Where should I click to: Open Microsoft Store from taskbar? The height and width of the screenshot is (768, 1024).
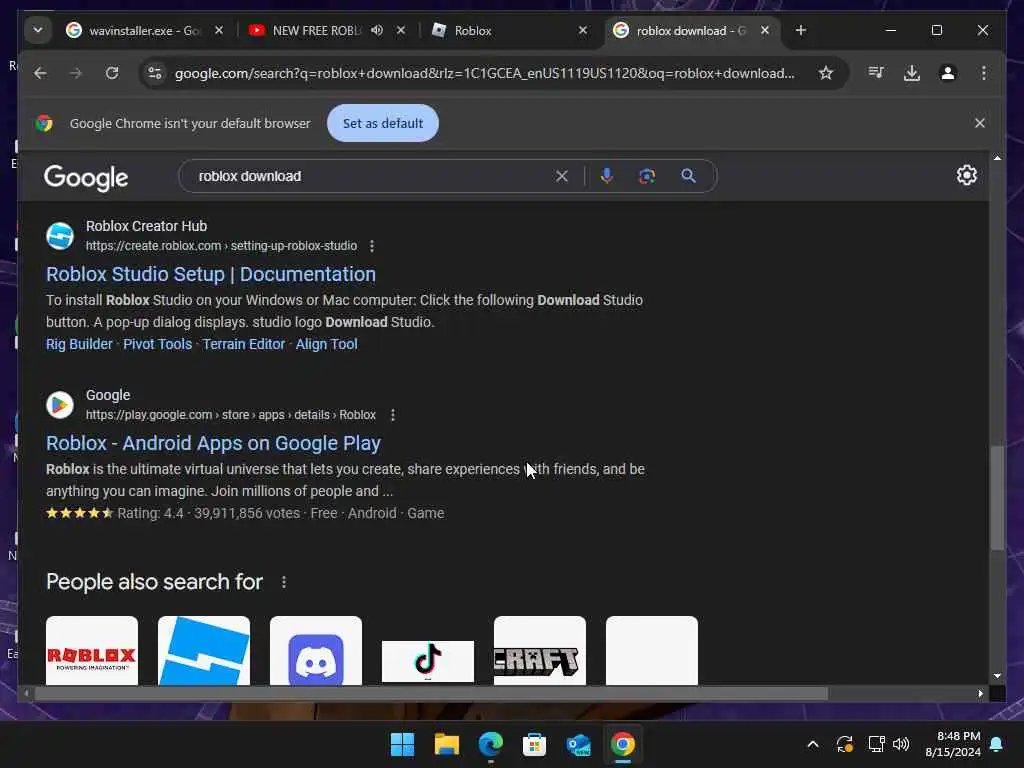534,744
